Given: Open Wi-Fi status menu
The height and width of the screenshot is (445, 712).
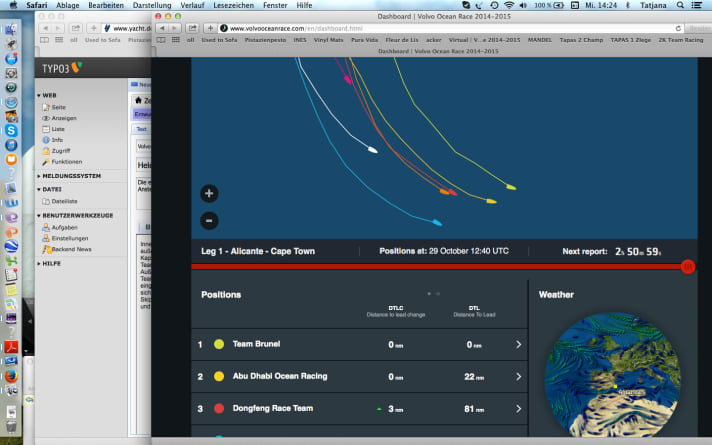Looking at the screenshot, I should coord(509,5).
